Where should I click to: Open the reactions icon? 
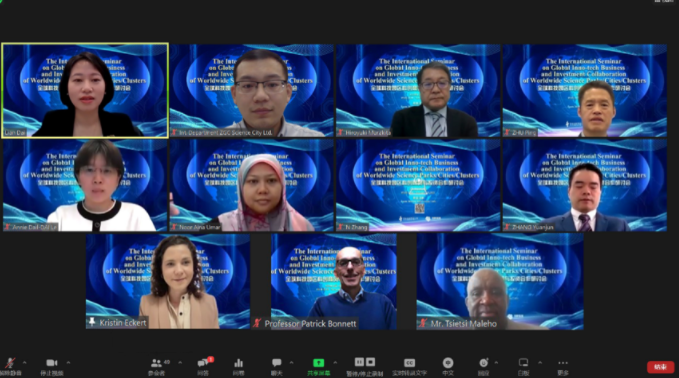pos(484,363)
